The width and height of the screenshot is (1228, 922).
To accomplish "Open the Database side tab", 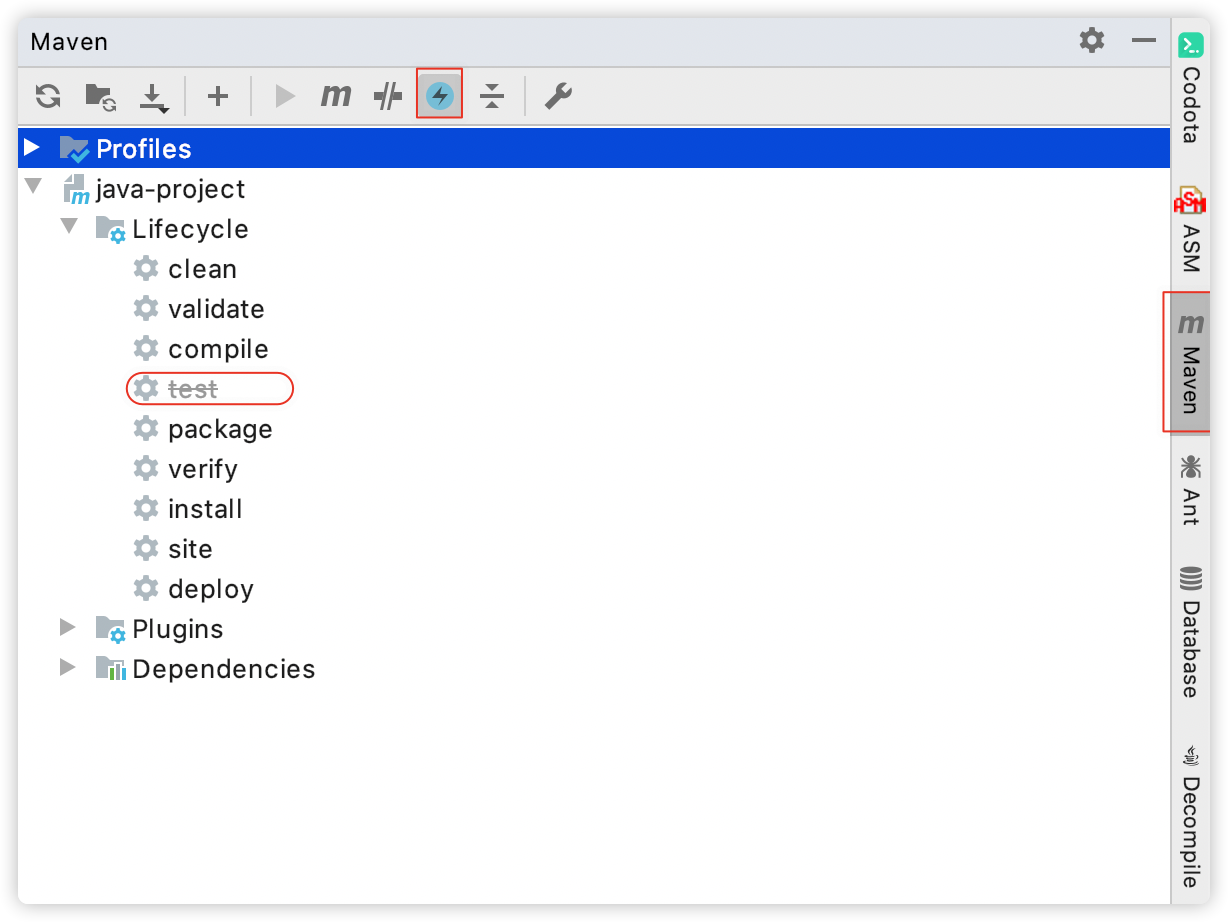I will pos(1190,631).
